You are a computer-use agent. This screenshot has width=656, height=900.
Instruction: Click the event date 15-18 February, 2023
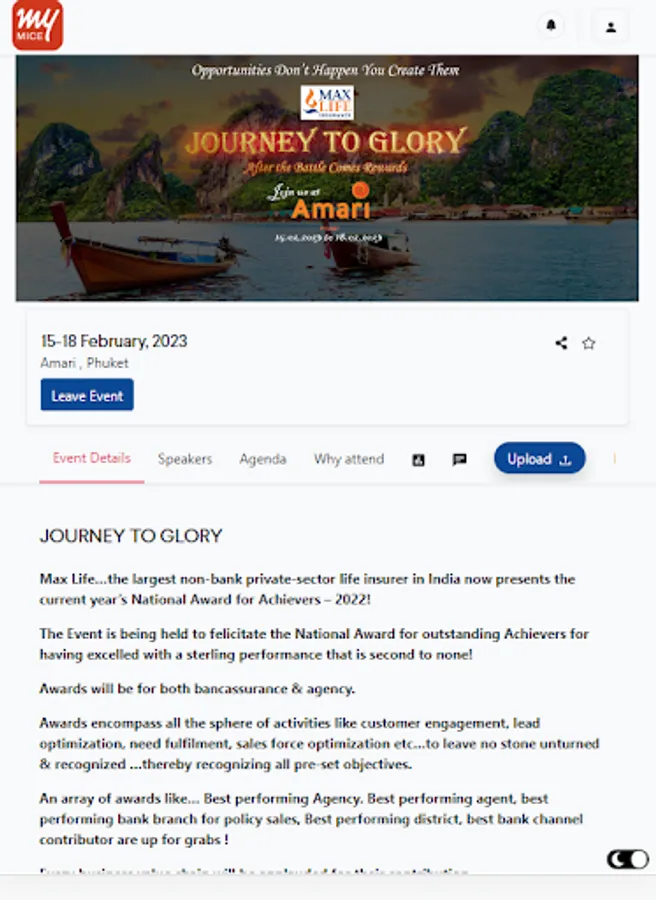[114, 341]
